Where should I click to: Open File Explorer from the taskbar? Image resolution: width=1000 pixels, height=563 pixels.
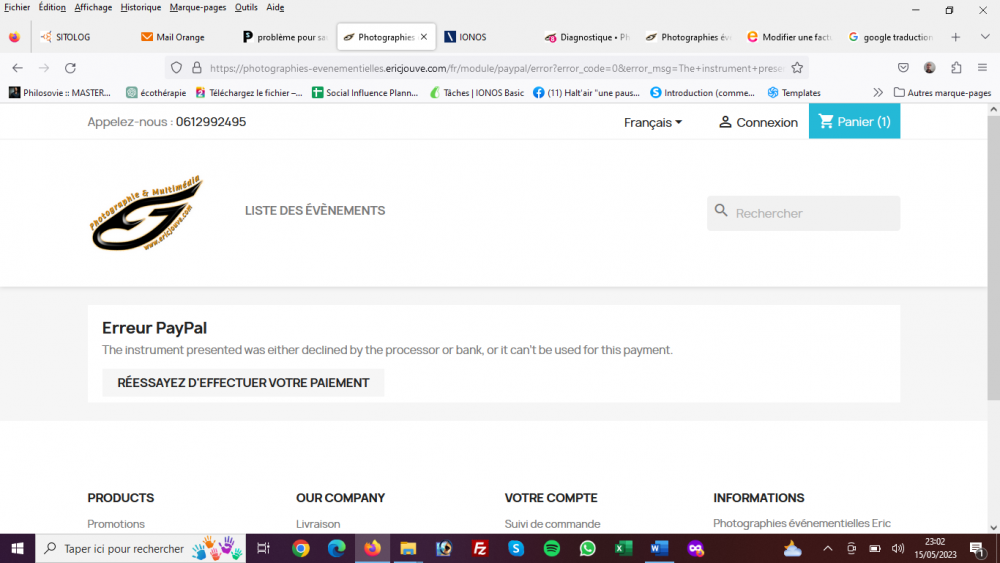[408, 548]
